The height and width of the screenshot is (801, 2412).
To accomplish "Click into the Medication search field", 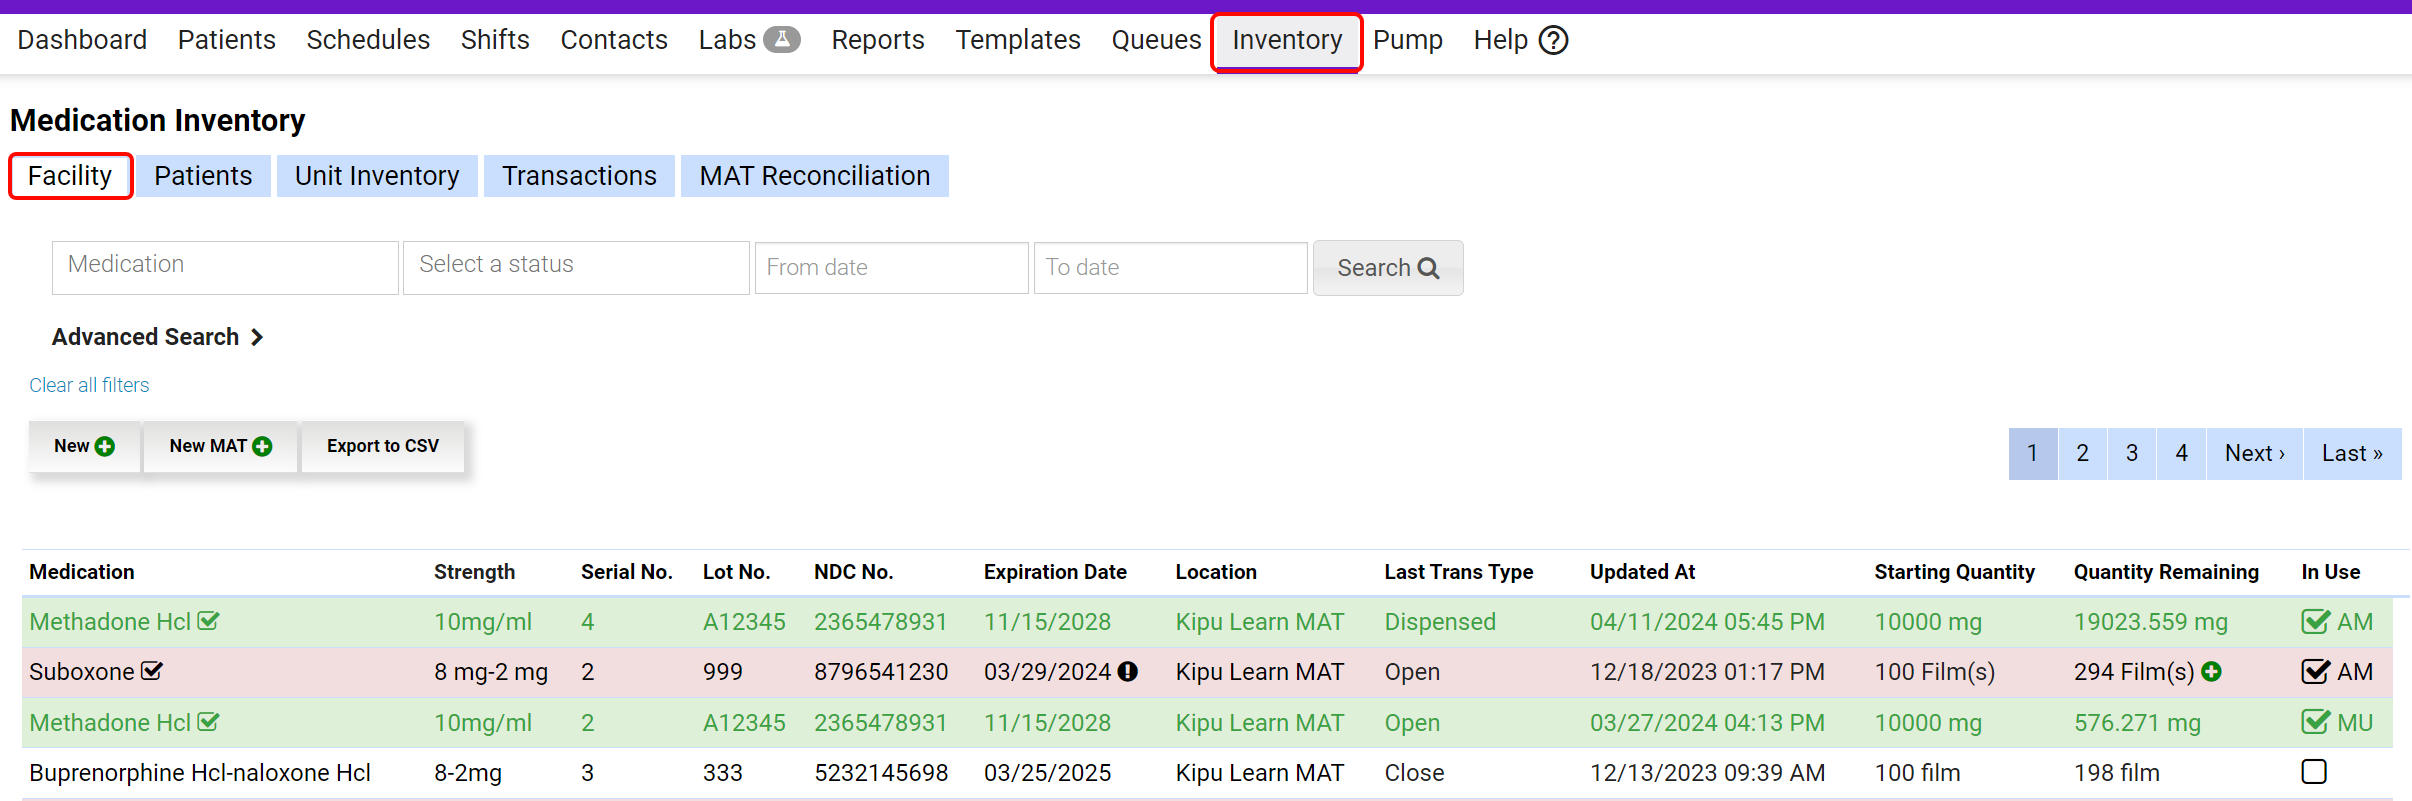I will pyautogui.click(x=225, y=267).
